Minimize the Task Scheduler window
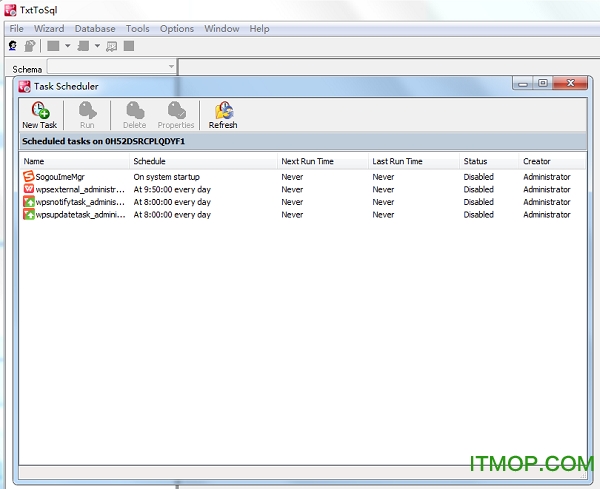The width and height of the screenshot is (600, 489). click(x=523, y=83)
